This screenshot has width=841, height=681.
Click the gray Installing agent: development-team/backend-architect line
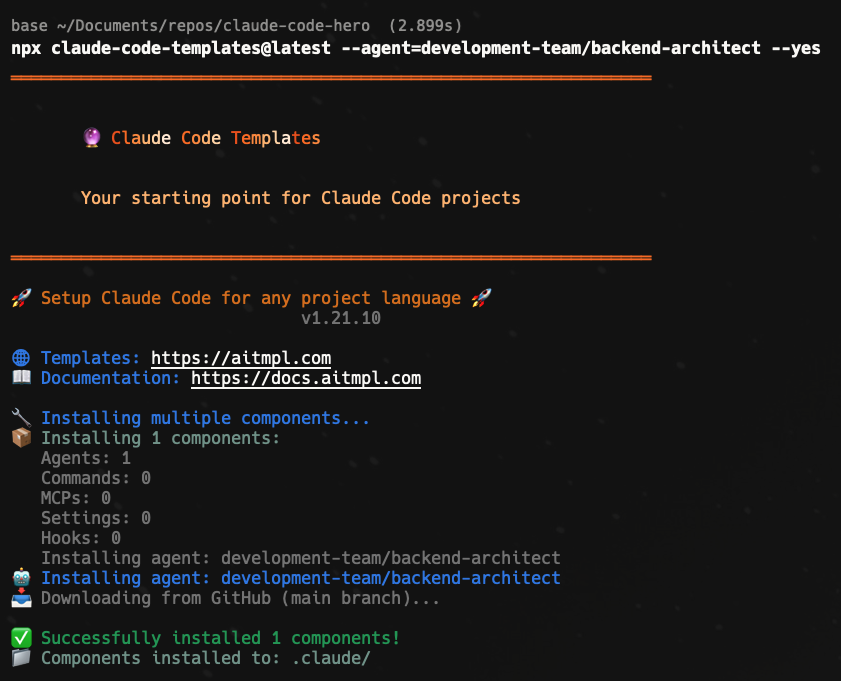click(x=301, y=558)
